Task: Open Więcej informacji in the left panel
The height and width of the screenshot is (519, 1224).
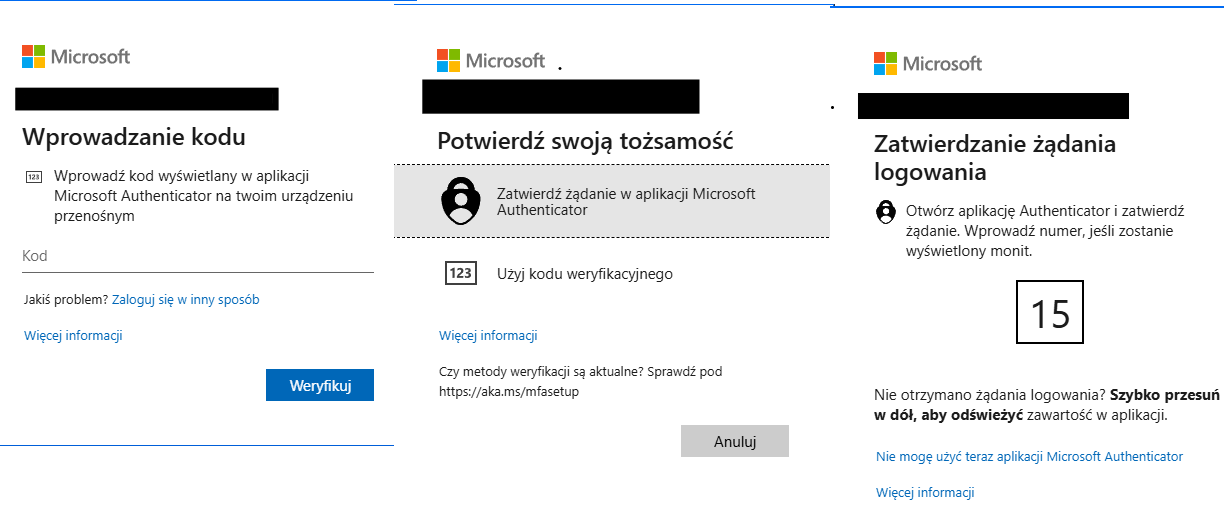Action: 73,335
